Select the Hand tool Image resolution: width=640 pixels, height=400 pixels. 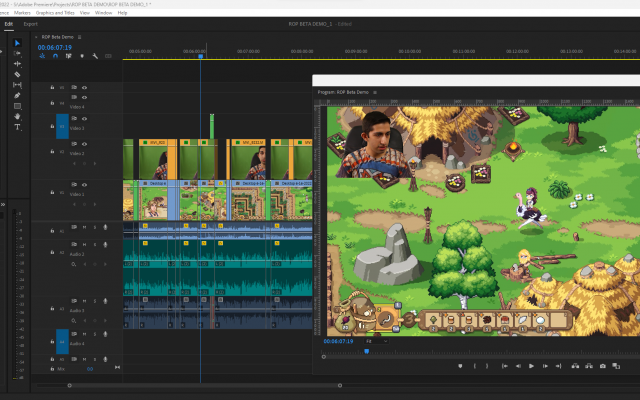[17, 117]
